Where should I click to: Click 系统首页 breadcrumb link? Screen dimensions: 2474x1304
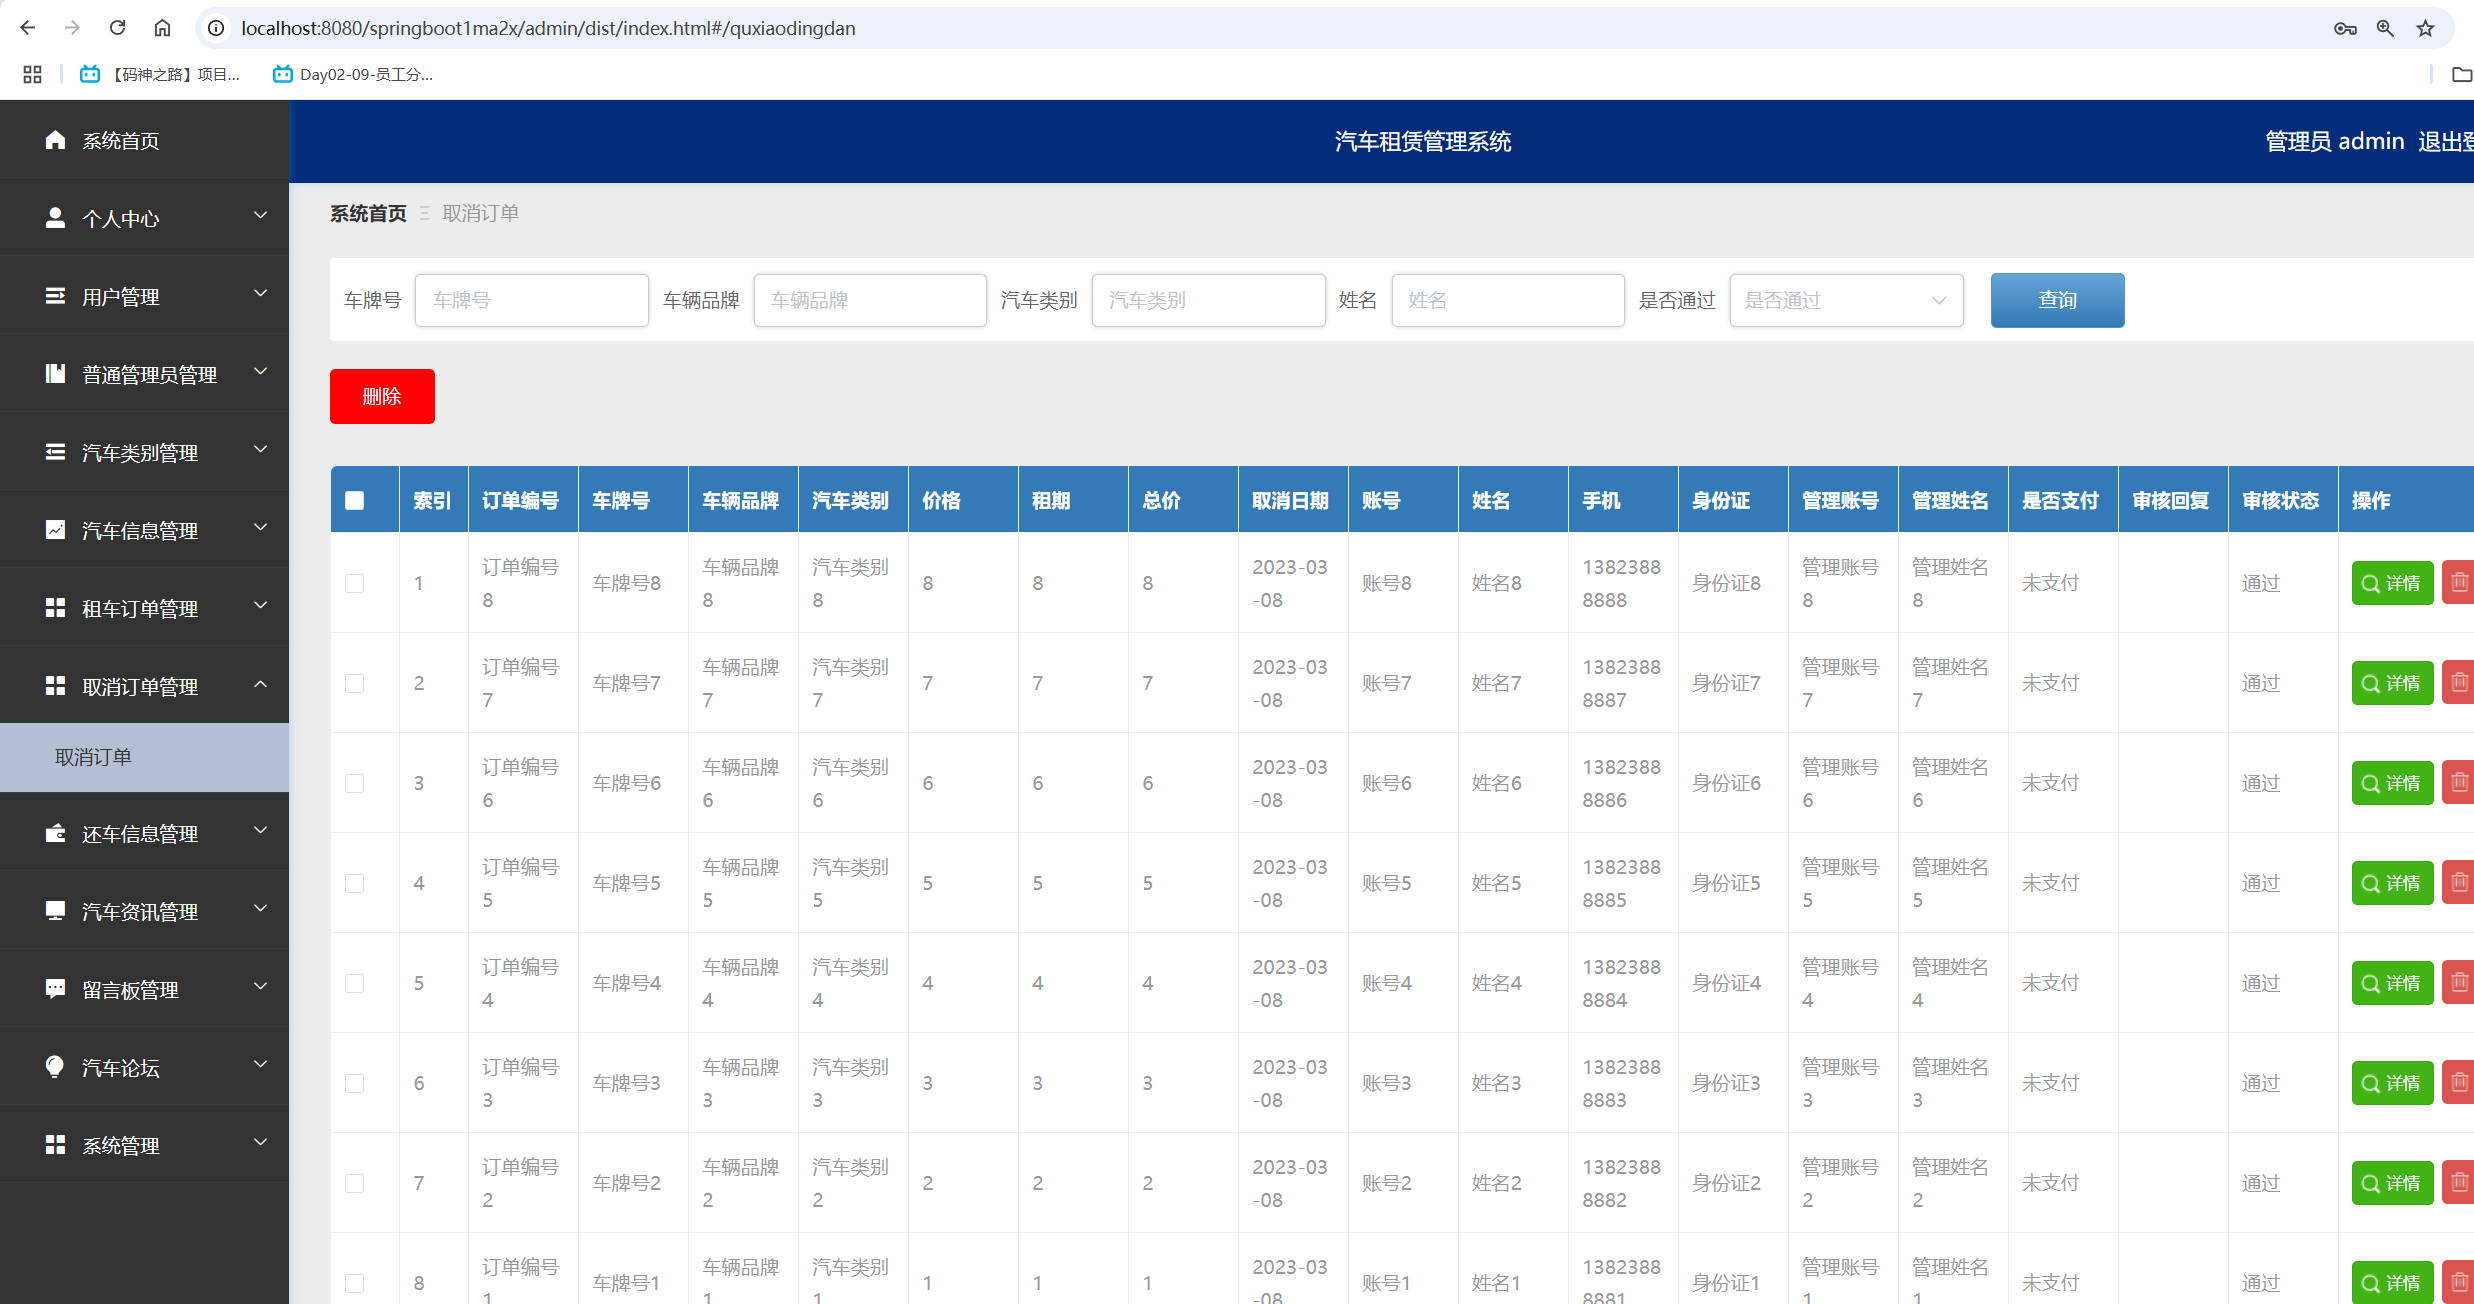(x=368, y=213)
